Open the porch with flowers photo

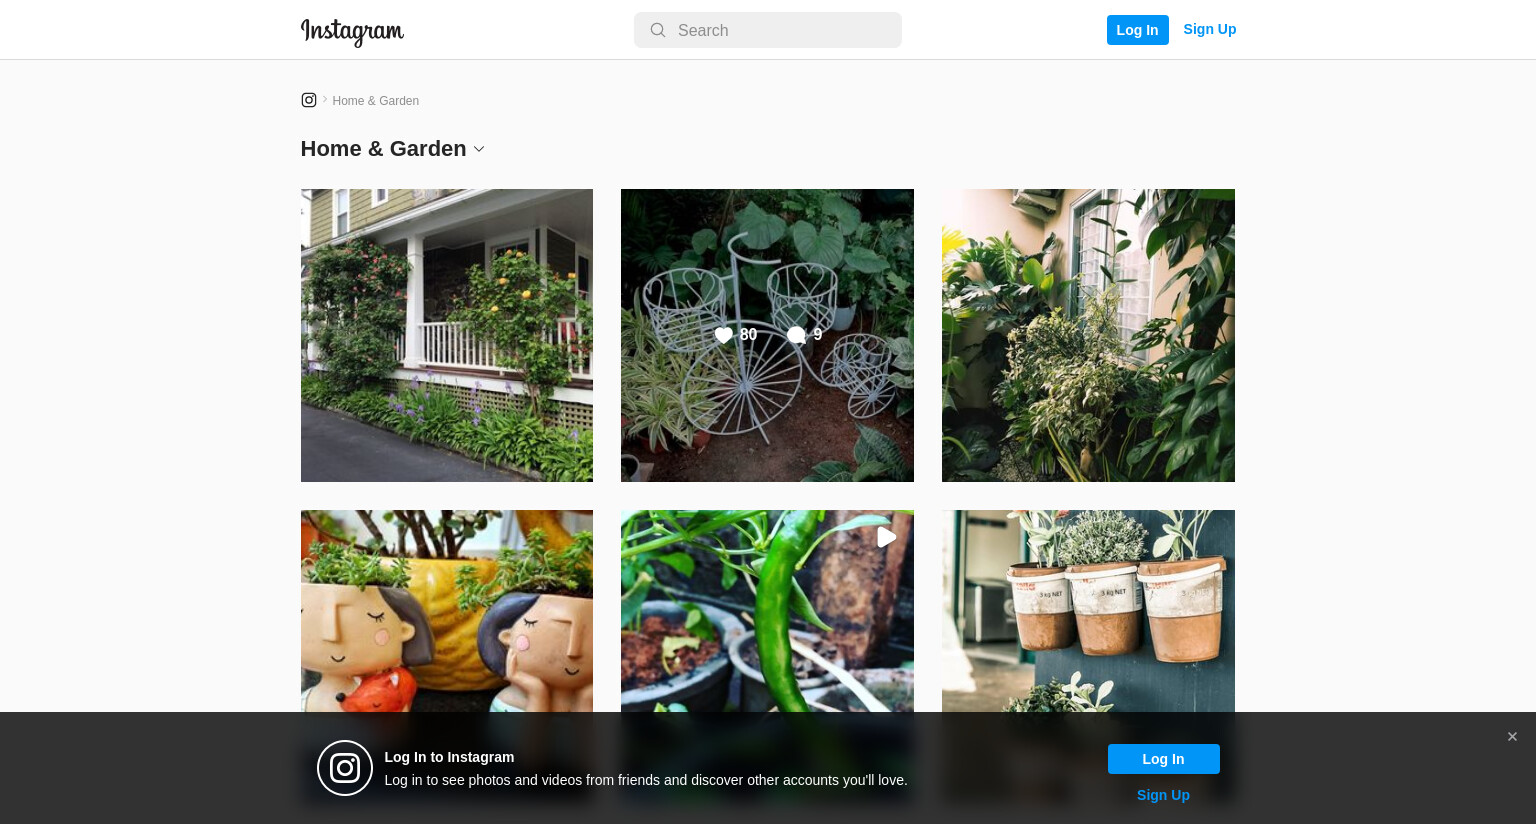point(447,335)
